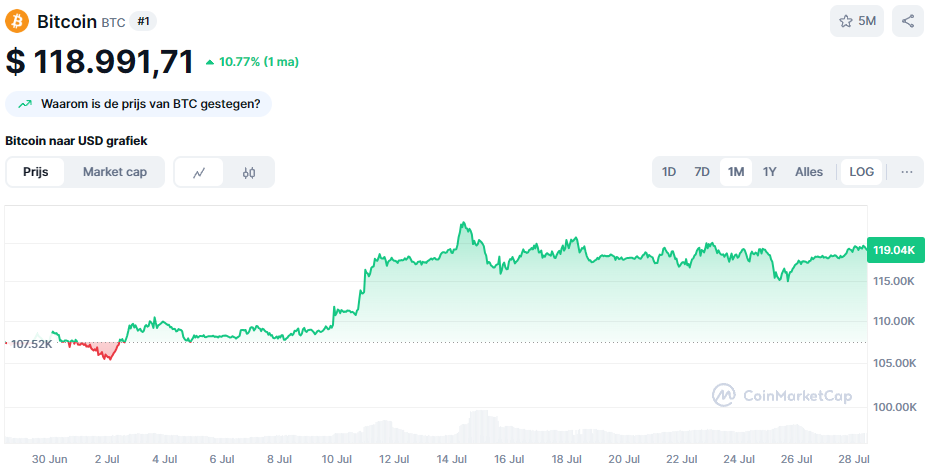This screenshot has width=928, height=465.
Task: Open 'Waarom is de prijs van BTC gestegen?'
Action: click(x=138, y=104)
